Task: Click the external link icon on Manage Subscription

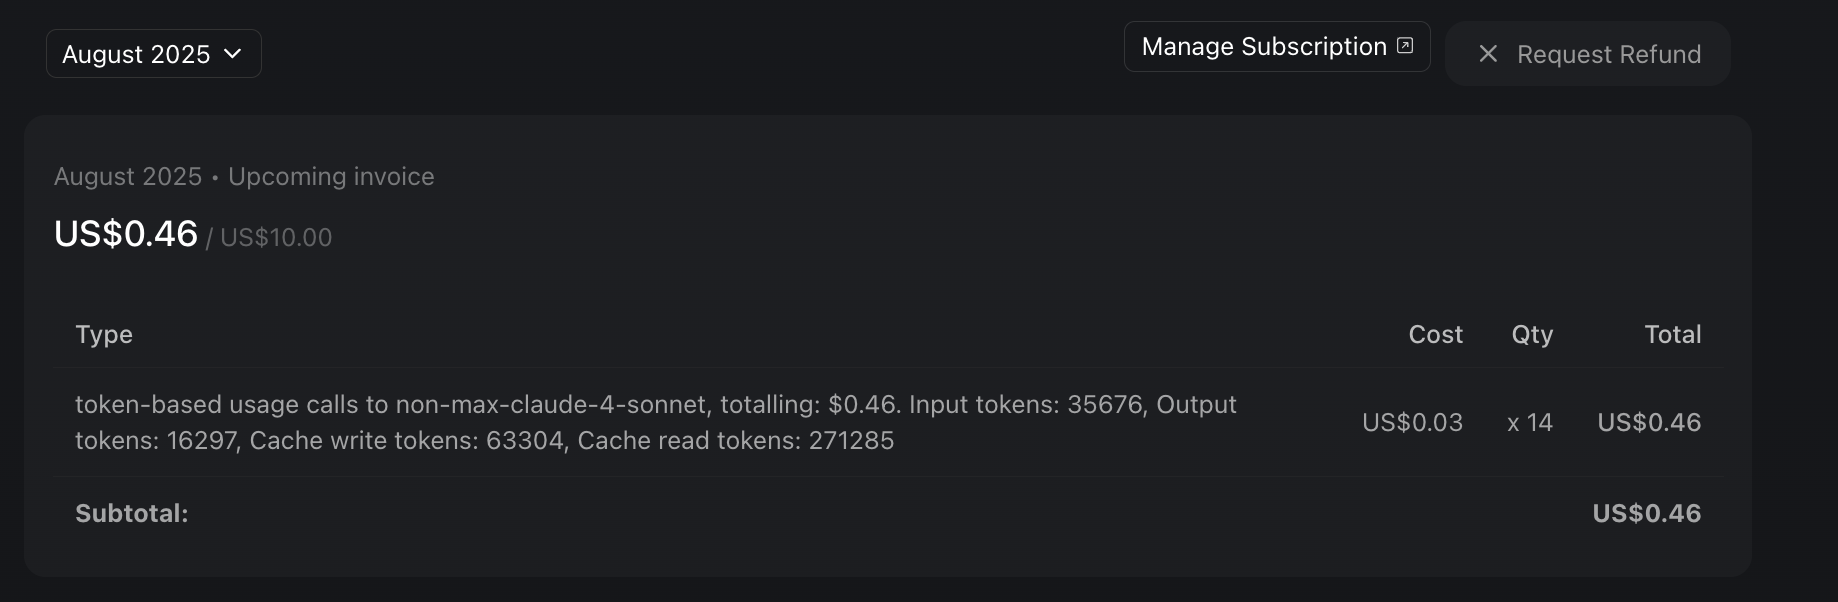Action: tap(1405, 46)
